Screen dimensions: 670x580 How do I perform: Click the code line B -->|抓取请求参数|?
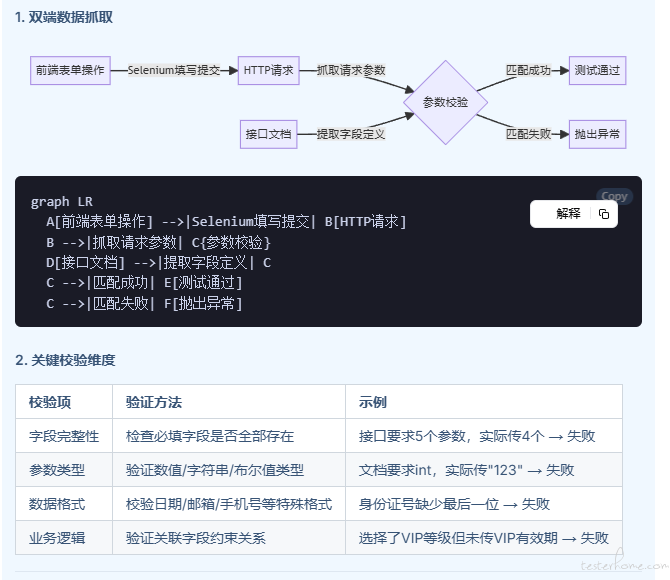(158, 242)
